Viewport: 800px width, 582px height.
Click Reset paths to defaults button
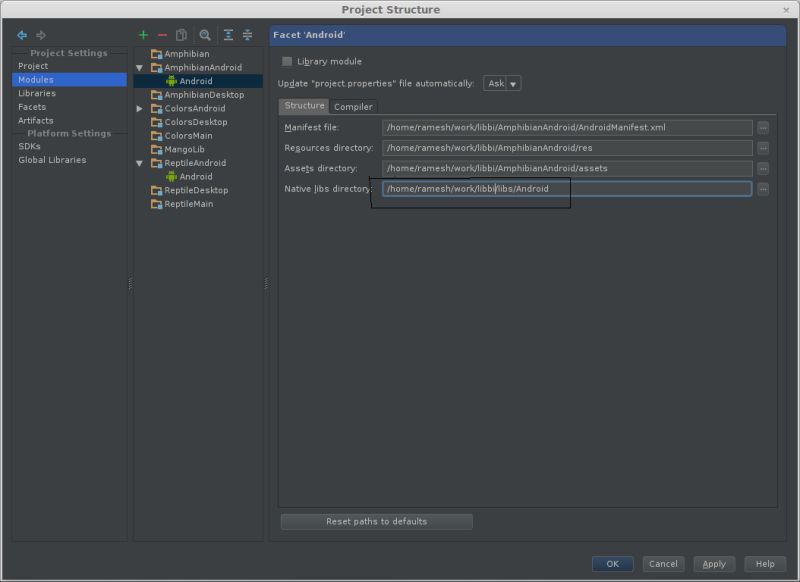pyautogui.click(x=377, y=521)
